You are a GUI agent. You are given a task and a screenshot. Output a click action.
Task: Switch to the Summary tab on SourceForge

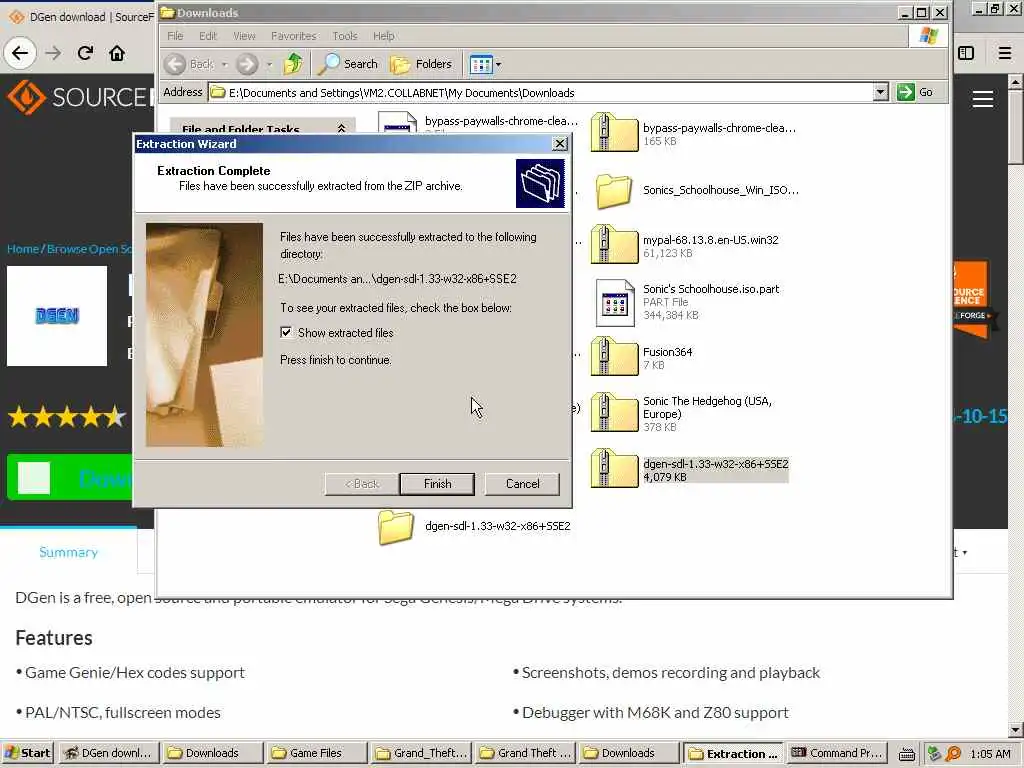pos(69,552)
